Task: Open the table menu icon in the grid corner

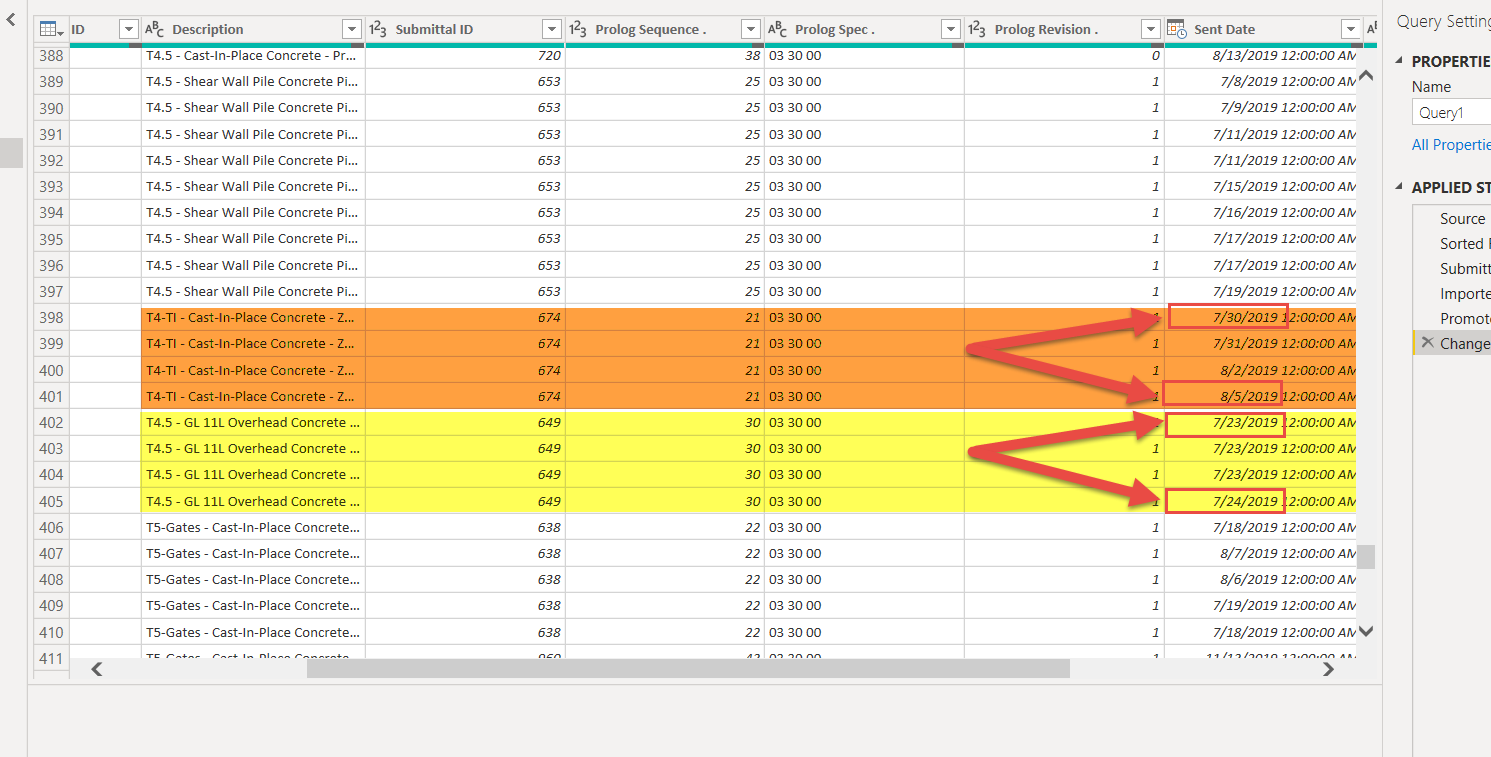Action: 51,29
